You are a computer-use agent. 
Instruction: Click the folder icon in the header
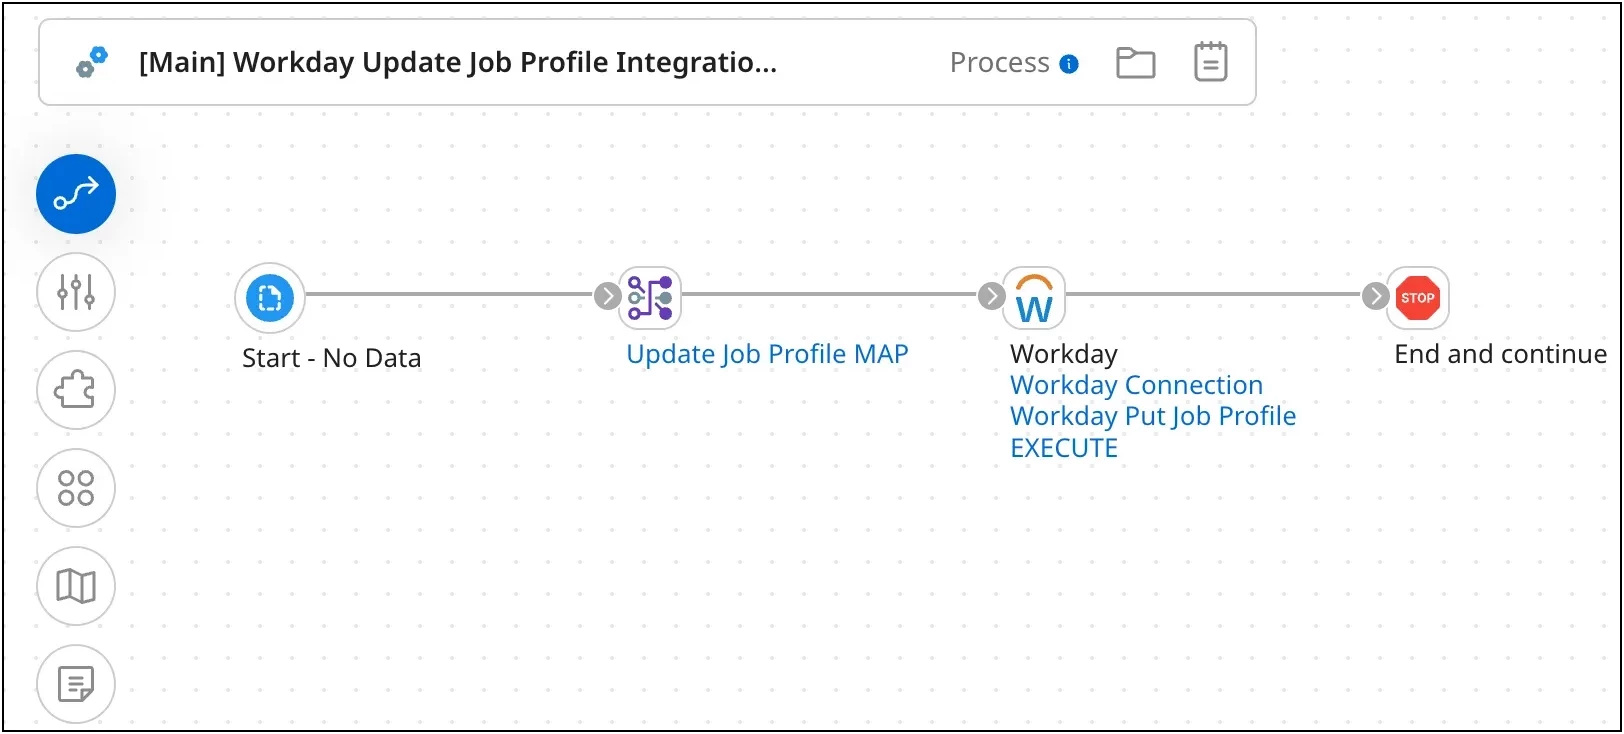[1135, 62]
